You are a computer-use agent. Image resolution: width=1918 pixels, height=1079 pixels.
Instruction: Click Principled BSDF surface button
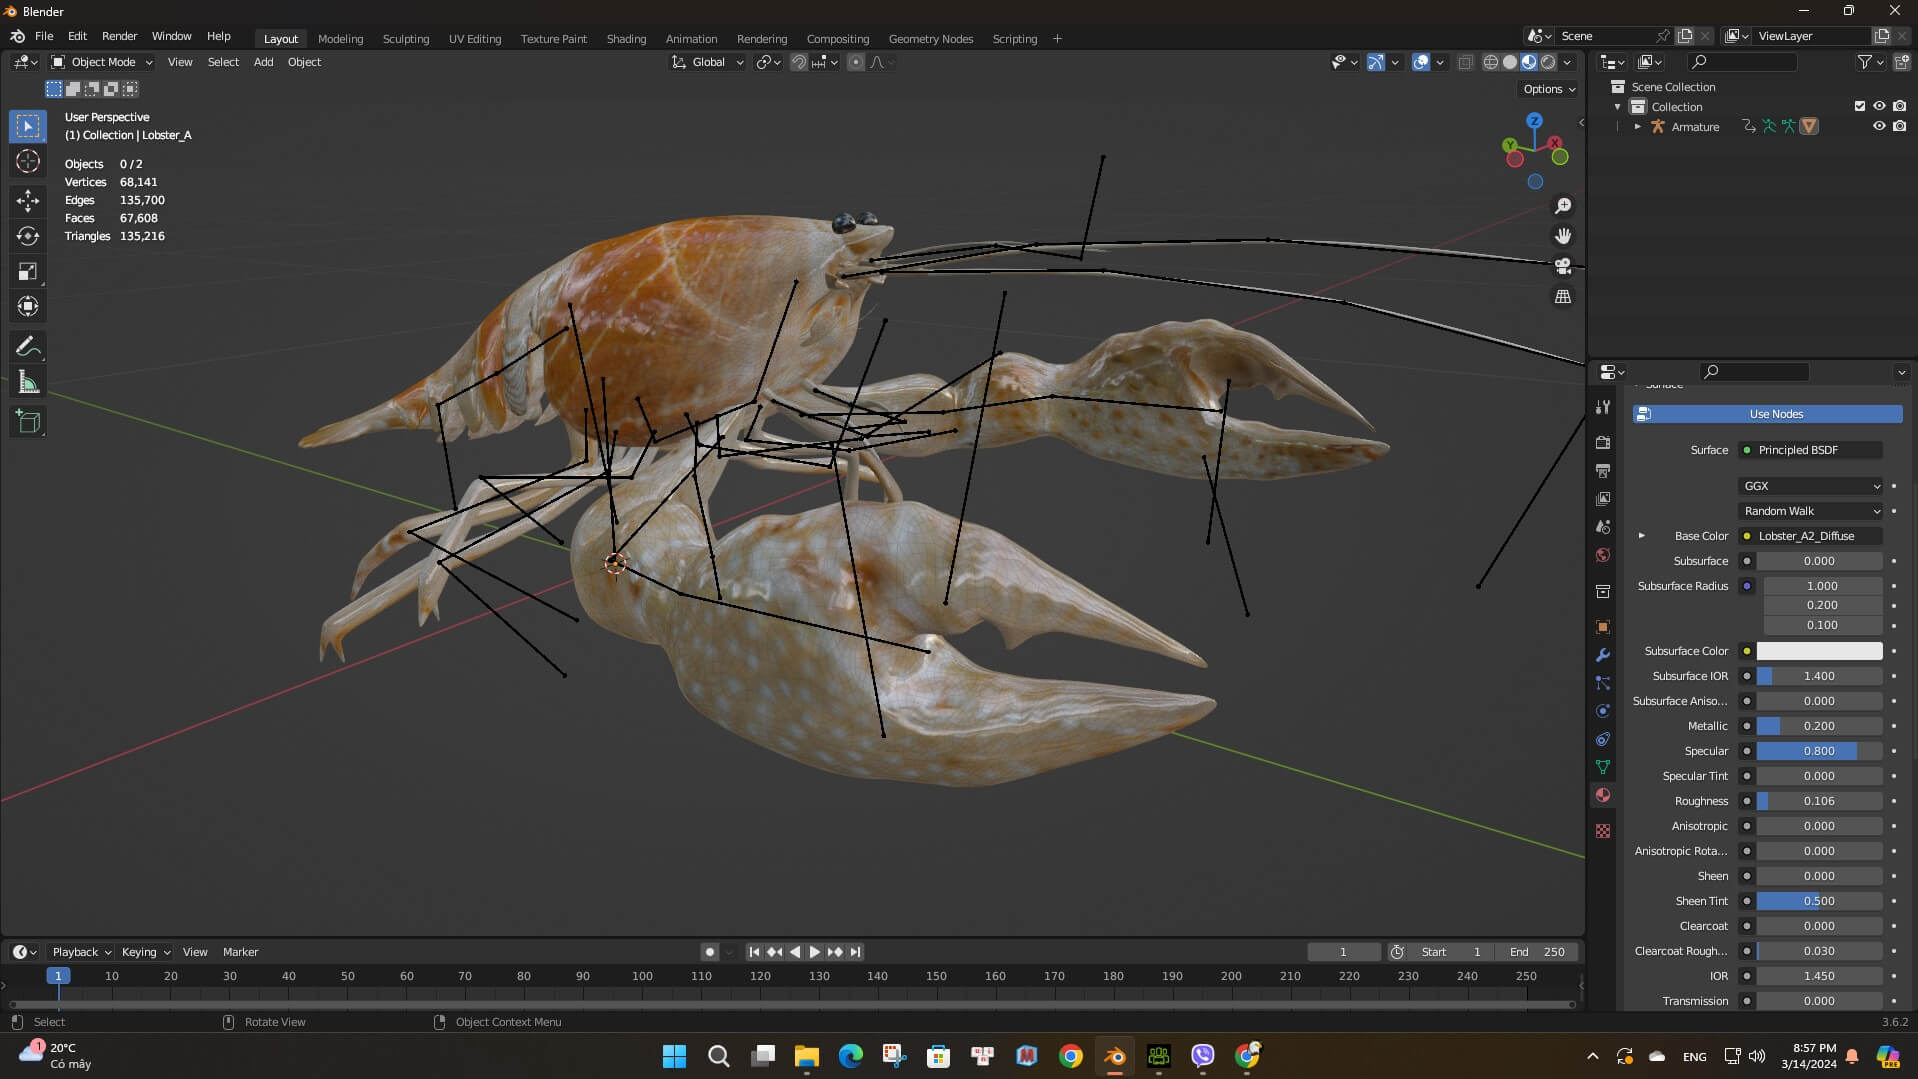point(1811,450)
